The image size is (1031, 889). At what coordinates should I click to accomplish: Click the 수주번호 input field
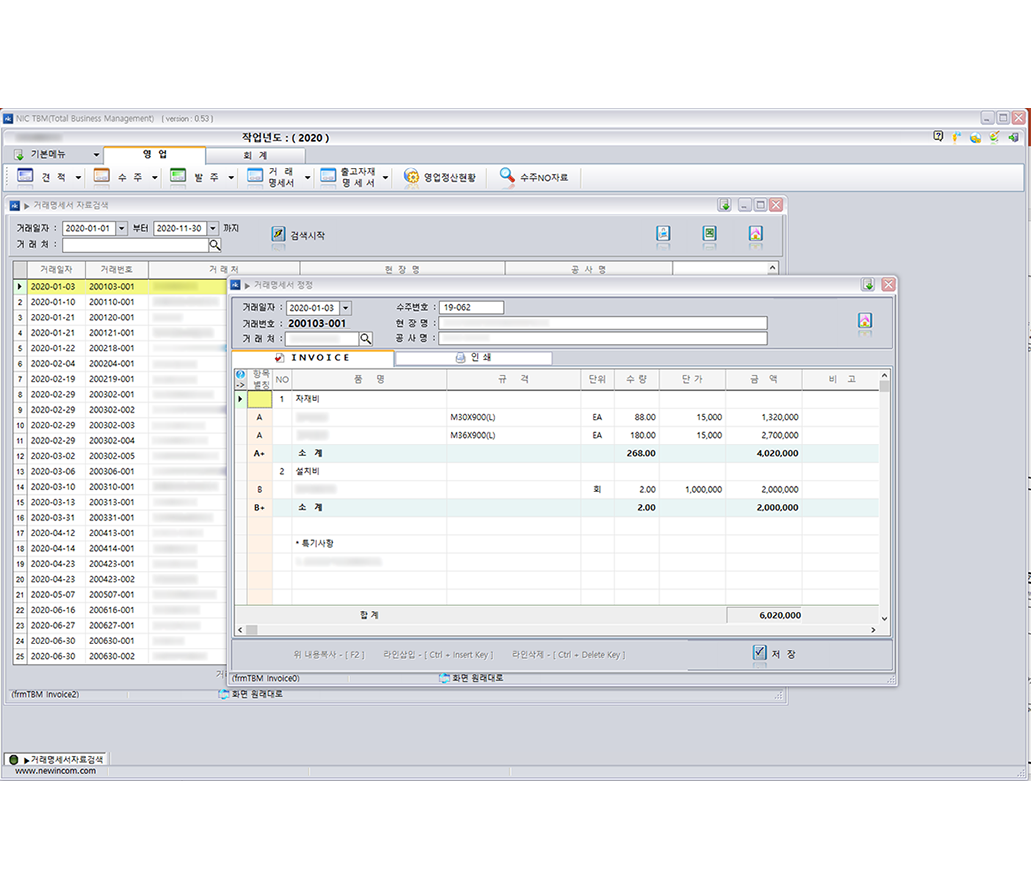[471, 308]
